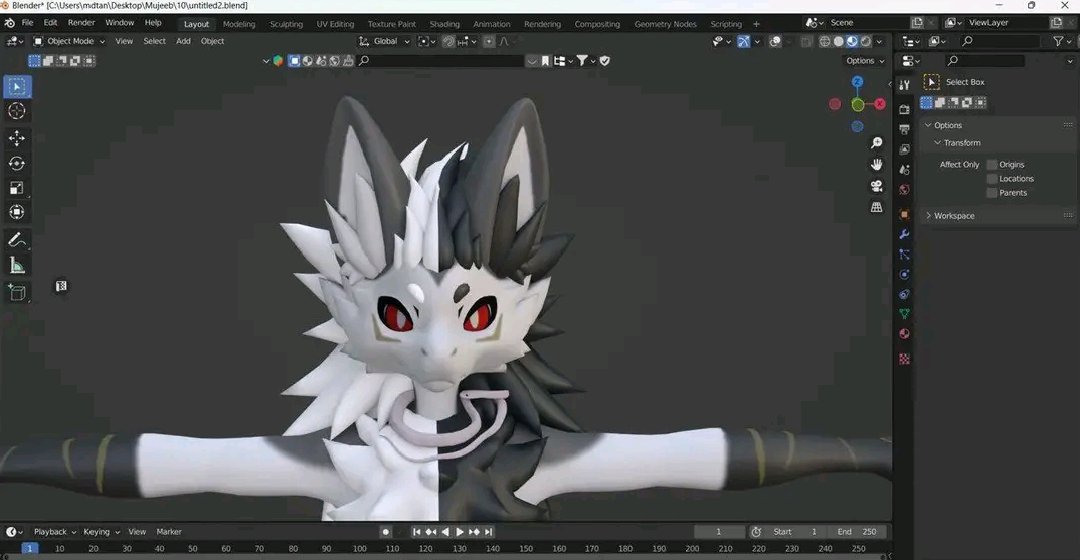Open the Render properties tab
This screenshot has width=1080, height=560.
[904, 110]
